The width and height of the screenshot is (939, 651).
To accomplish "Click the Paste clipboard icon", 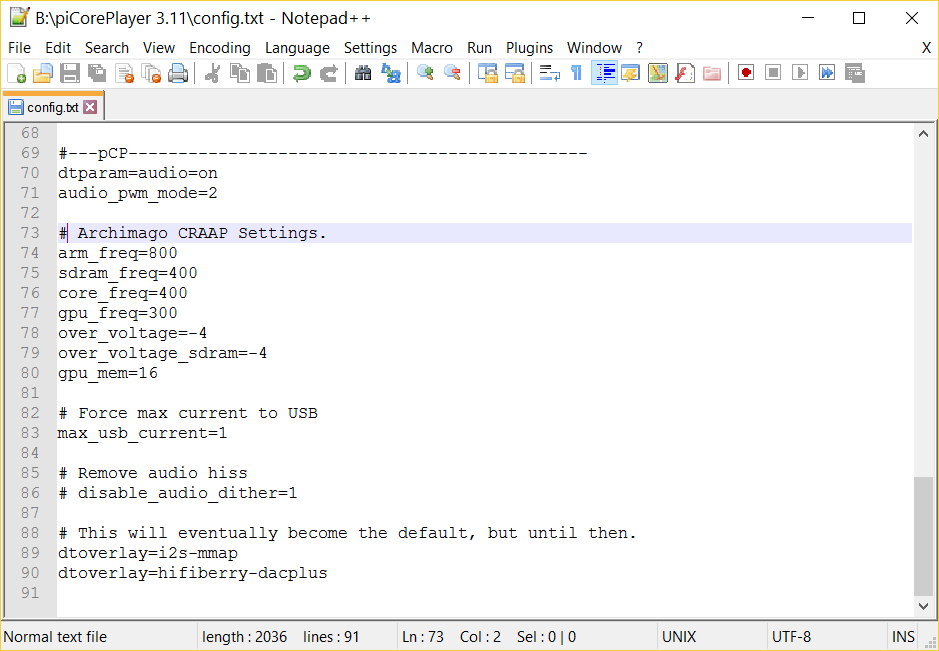I will [267, 73].
